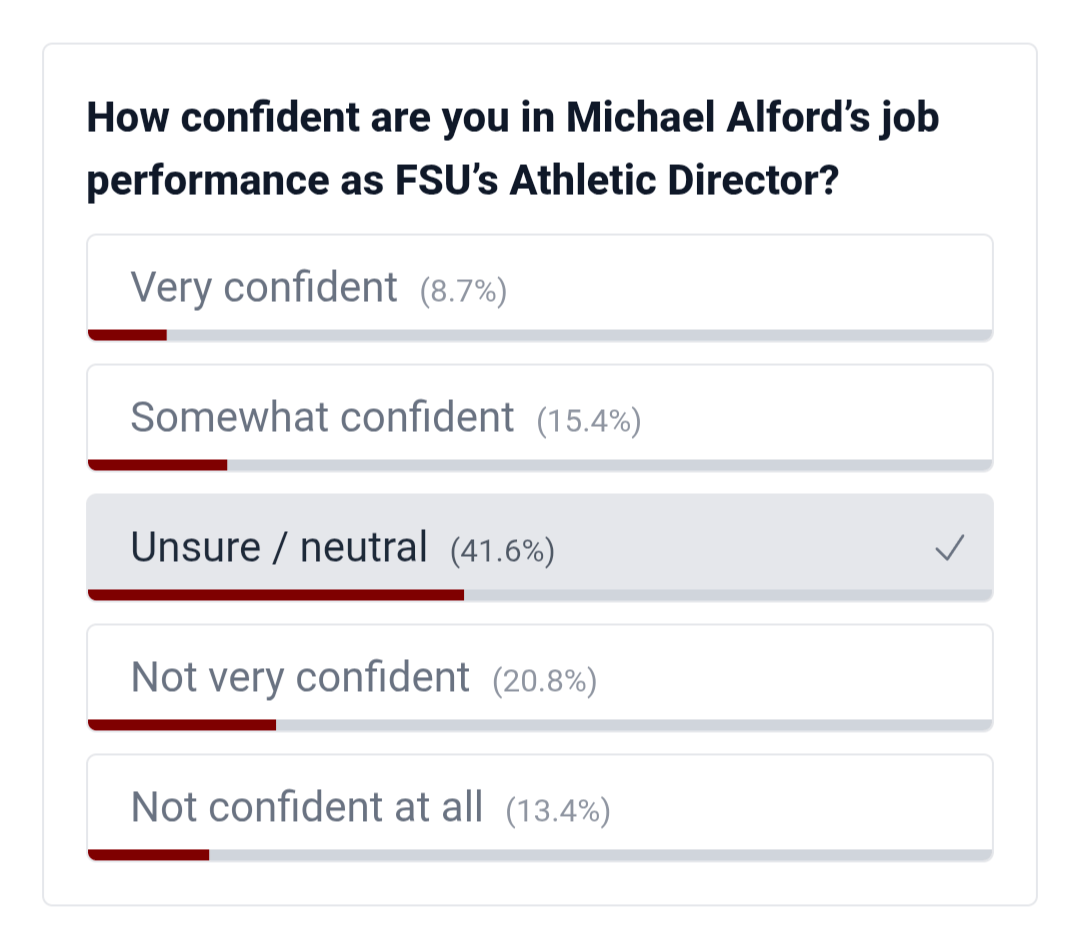Viewport: 1080px width, 943px height.
Task: Click the red bar under Very confident
Action: click(127, 335)
